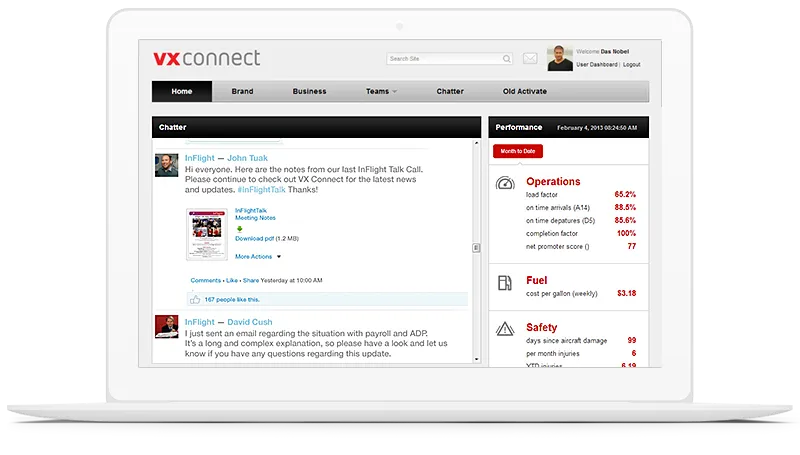Click the search magnifier icon
Screen dimensions: 800x455
tap(507, 59)
